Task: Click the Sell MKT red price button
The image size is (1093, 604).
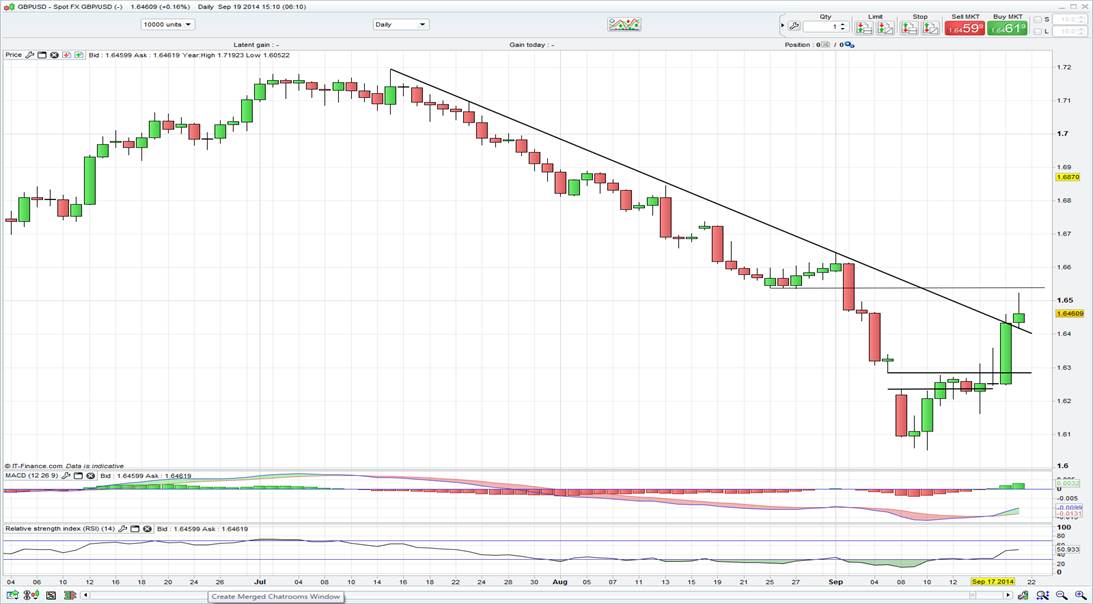Action: (x=965, y=29)
